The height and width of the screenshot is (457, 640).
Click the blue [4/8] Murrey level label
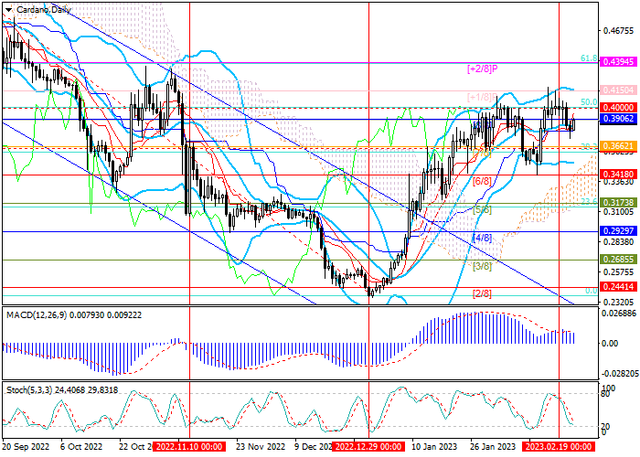pyautogui.click(x=481, y=238)
